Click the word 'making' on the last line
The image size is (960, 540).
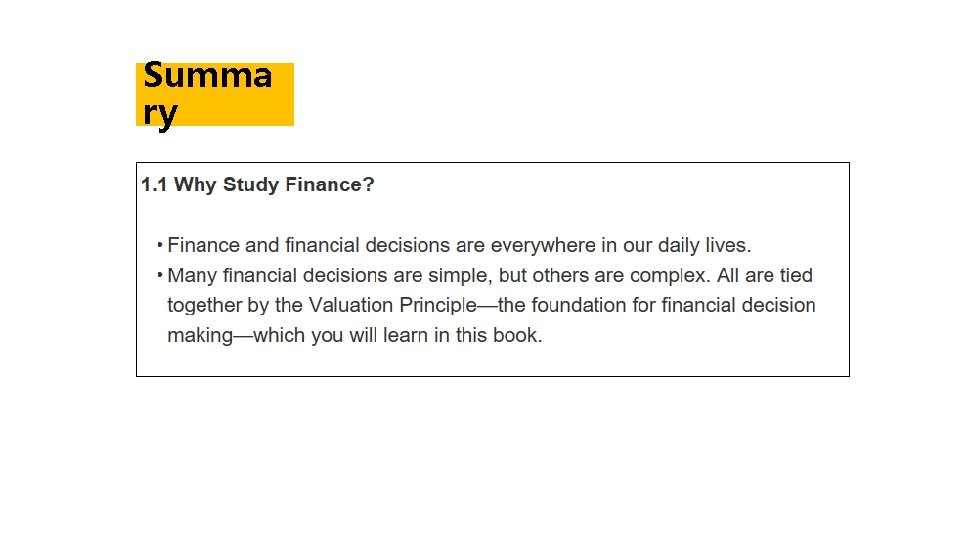point(199,335)
